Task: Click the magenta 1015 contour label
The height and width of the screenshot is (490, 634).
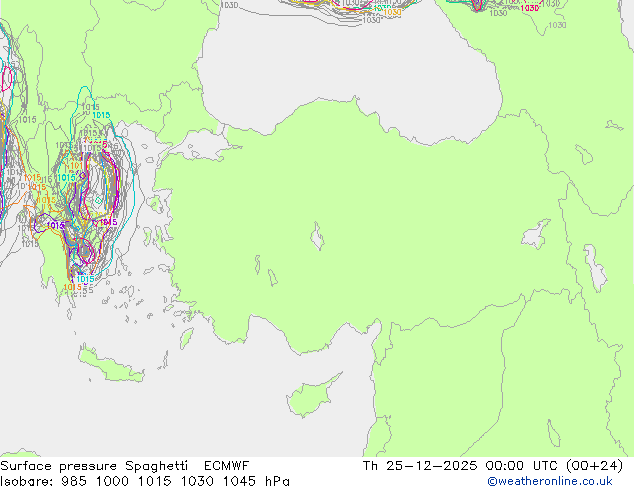Action: [x=108, y=222]
